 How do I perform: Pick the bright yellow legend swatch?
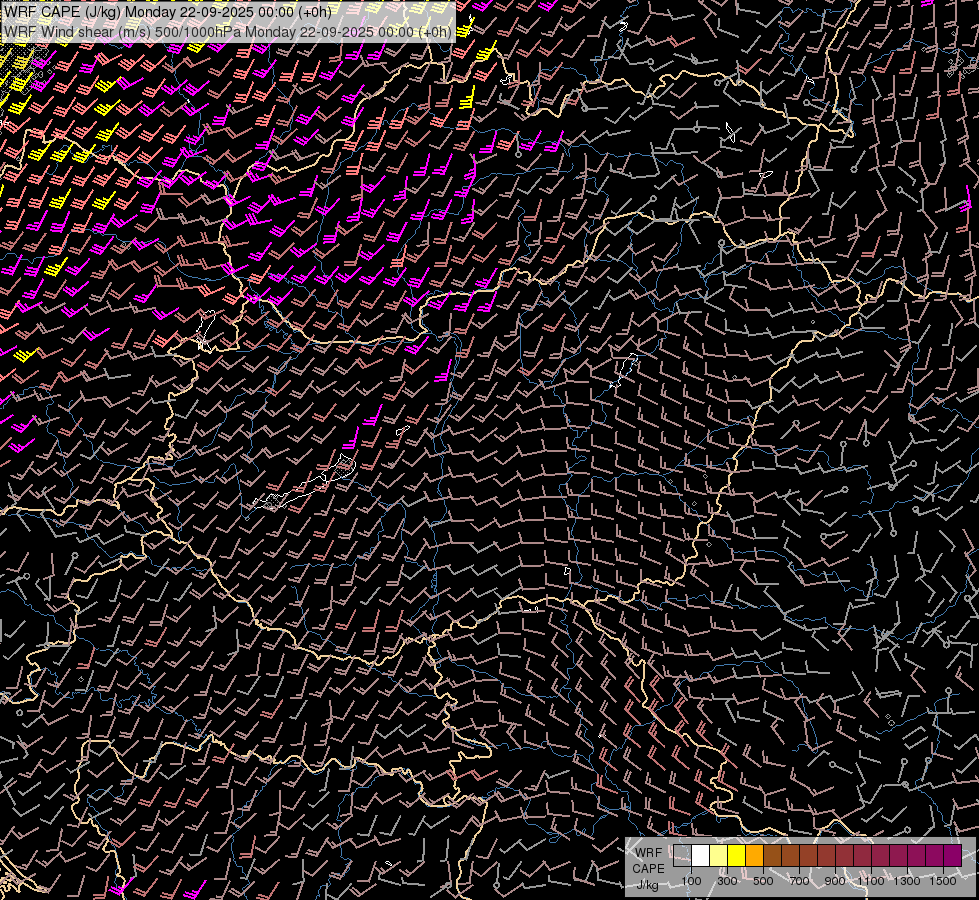pos(736,855)
